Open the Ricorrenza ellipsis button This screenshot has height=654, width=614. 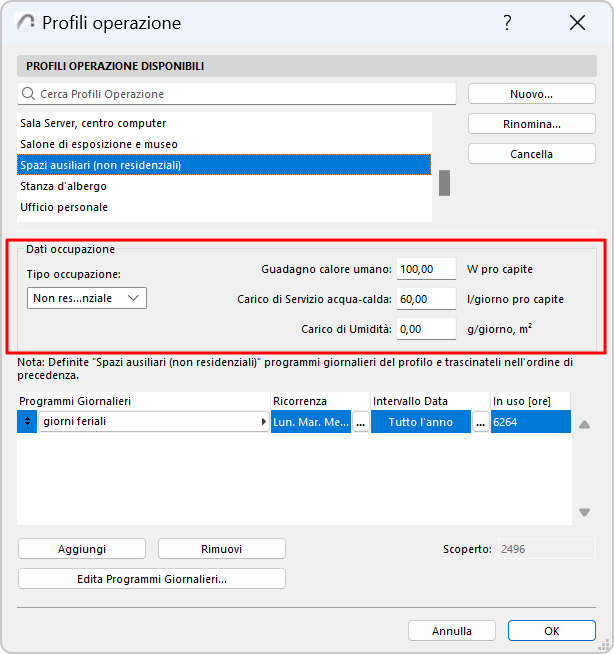coord(361,422)
